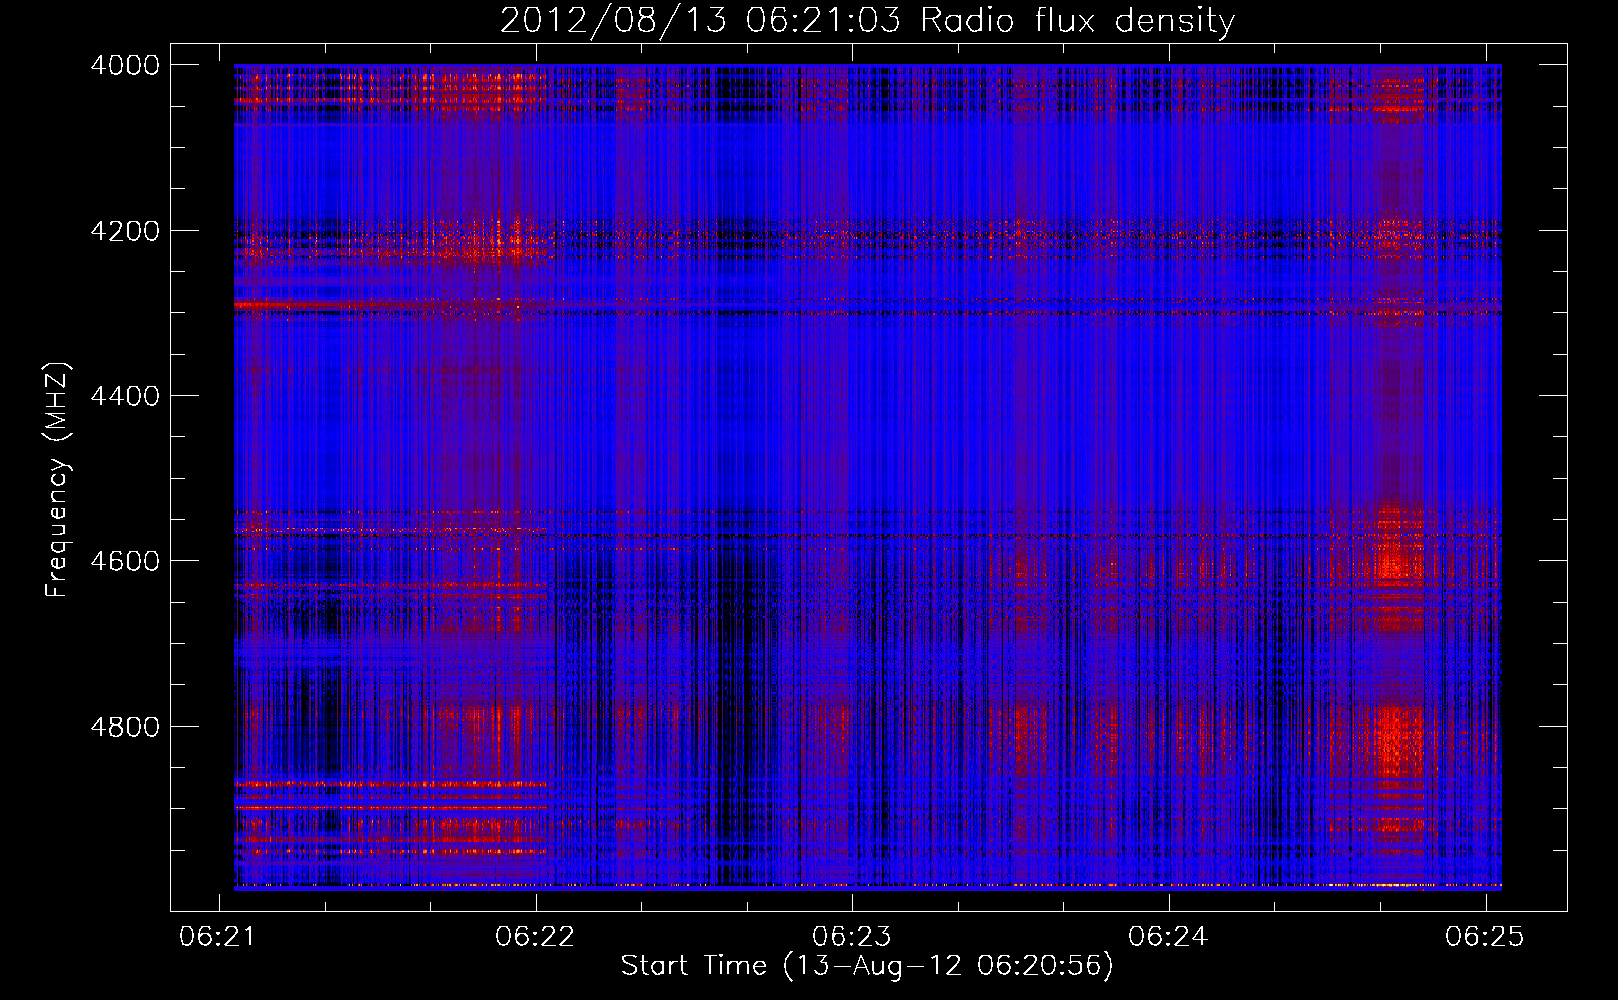Select the 4400 frequency axis label
This screenshot has height=1000, width=1618.
[125, 396]
